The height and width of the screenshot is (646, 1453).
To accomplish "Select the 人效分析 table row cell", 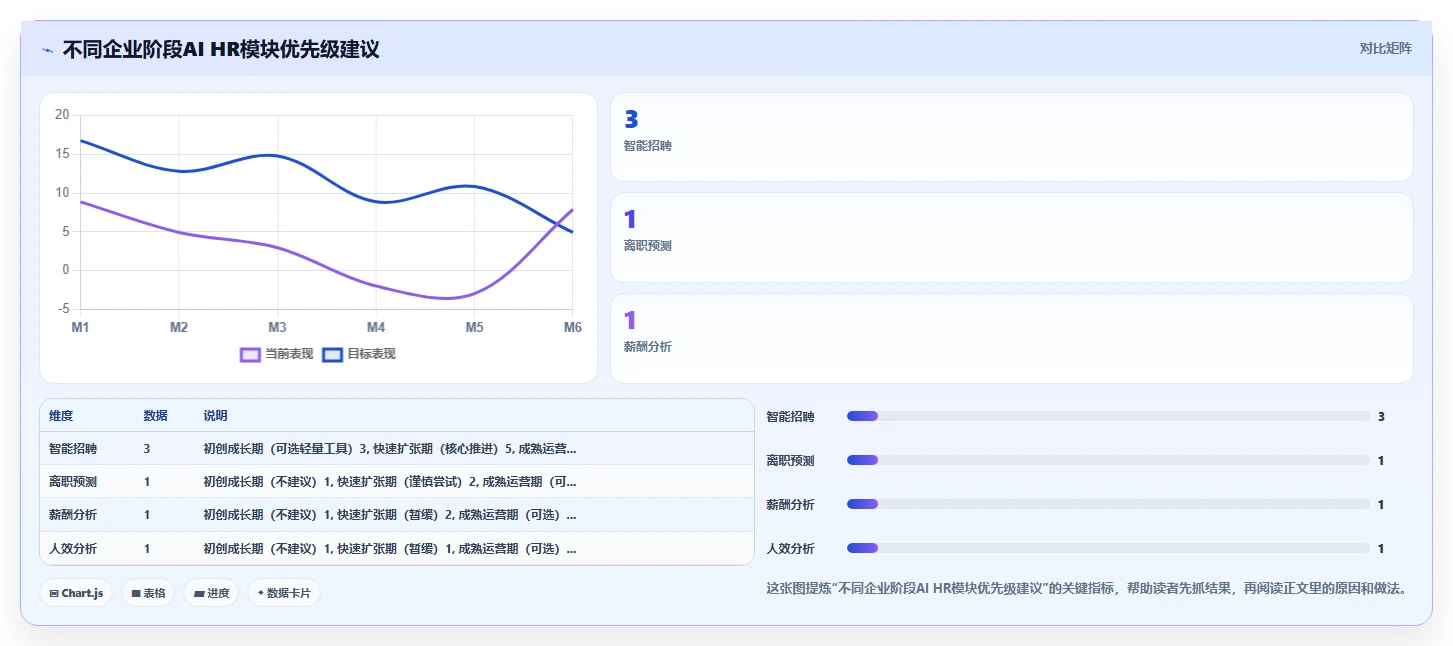I will [x=73, y=549].
